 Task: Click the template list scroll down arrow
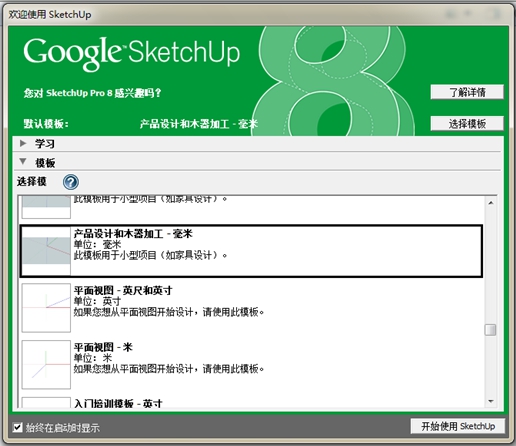tap(491, 401)
